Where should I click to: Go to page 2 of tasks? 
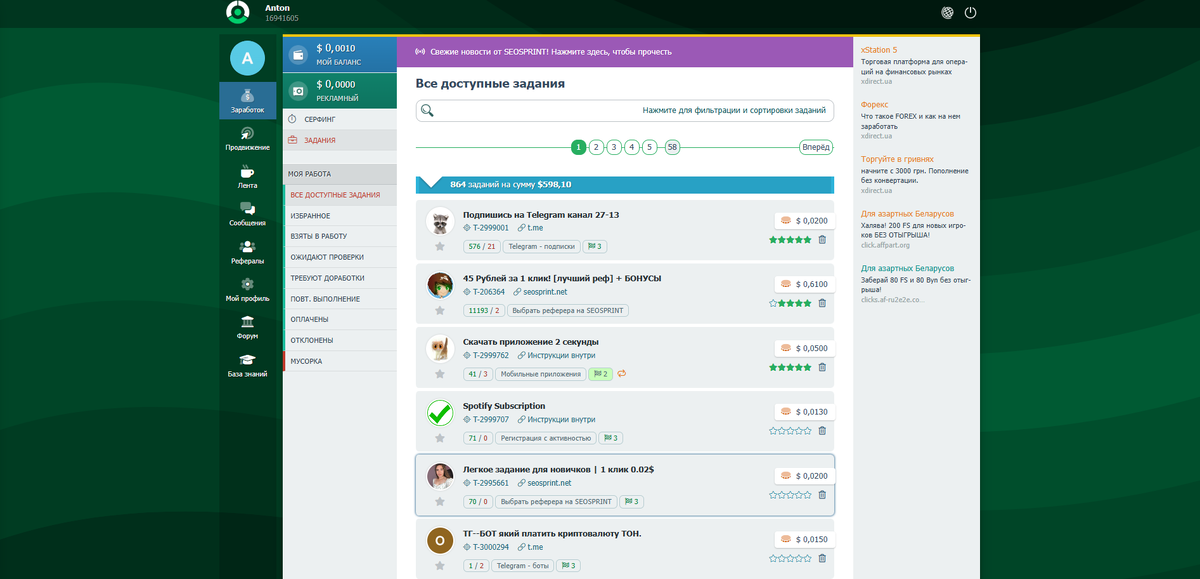point(596,147)
